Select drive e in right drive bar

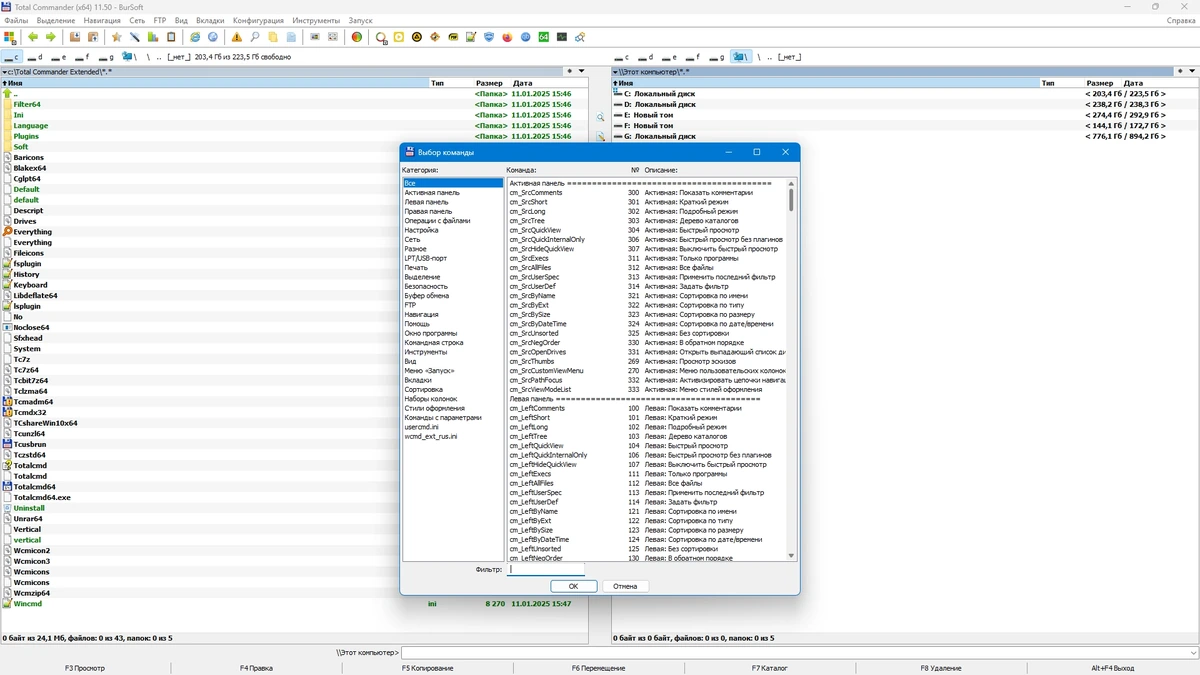pos(670,57)
